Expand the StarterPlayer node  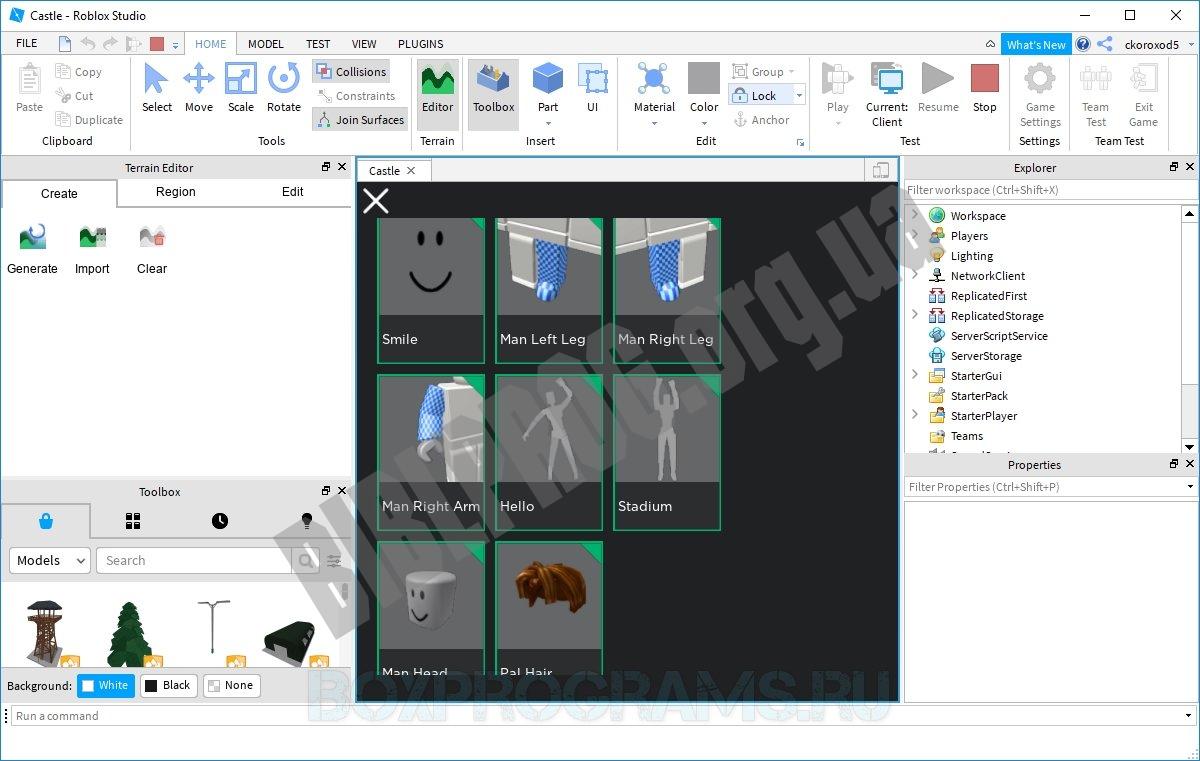pyautogui.click(x=915, y=415)
